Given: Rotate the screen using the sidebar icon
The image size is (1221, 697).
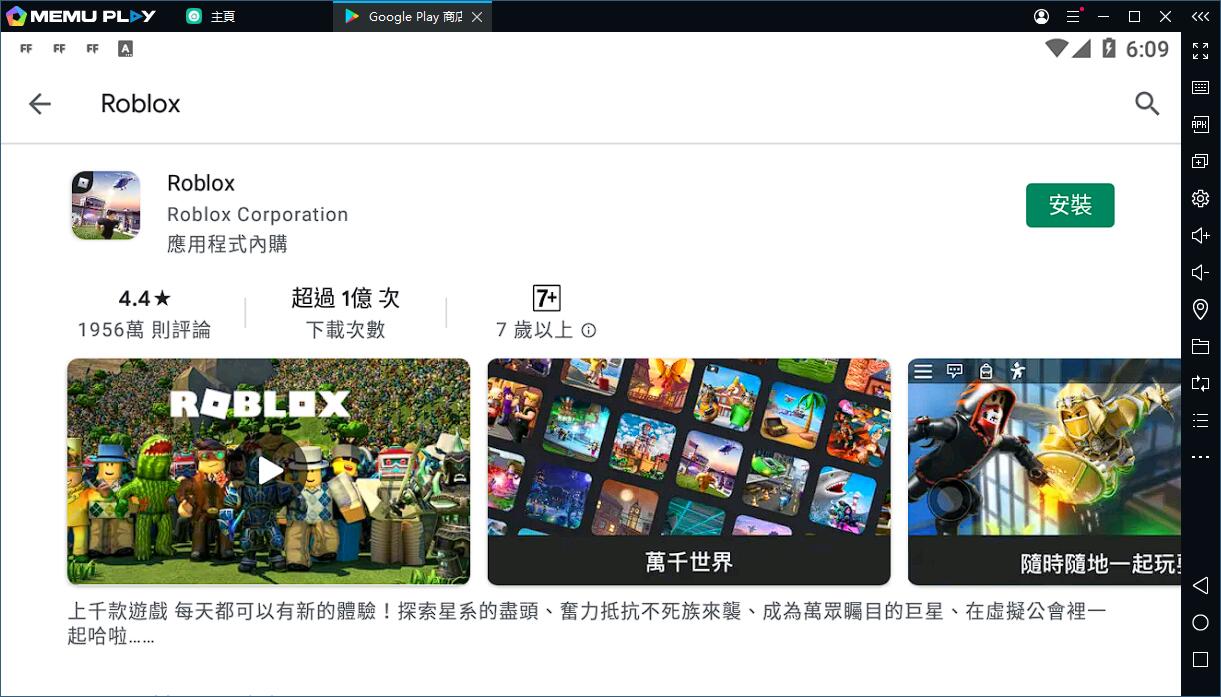Looking at the screenshot, I should click(1200, 383).
